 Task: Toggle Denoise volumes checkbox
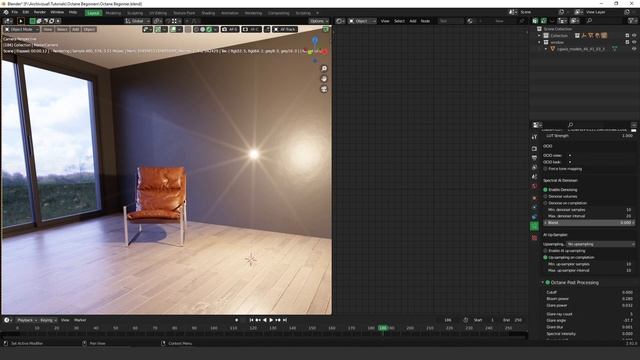545,196
